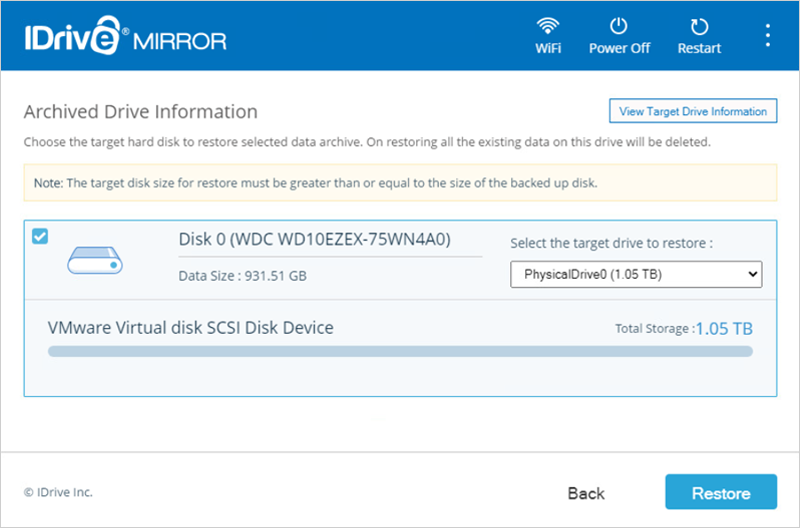The width and height of the screenshot is (800, 528).
Task: Click the VMware Virtual disk SCSI Disk Device label
Action: pyautogui.click(x=190, y=328)
